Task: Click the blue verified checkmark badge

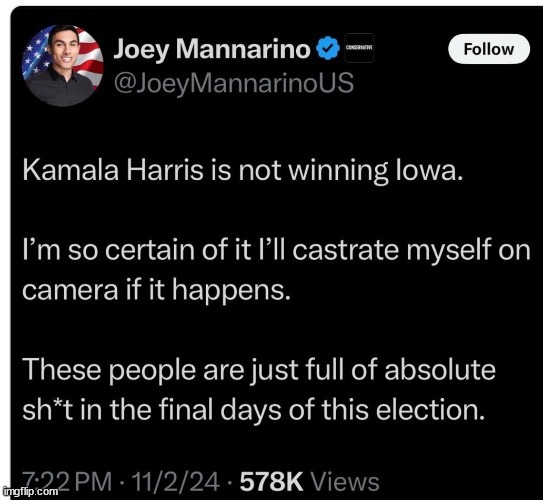Action: (x=328, y=48)
